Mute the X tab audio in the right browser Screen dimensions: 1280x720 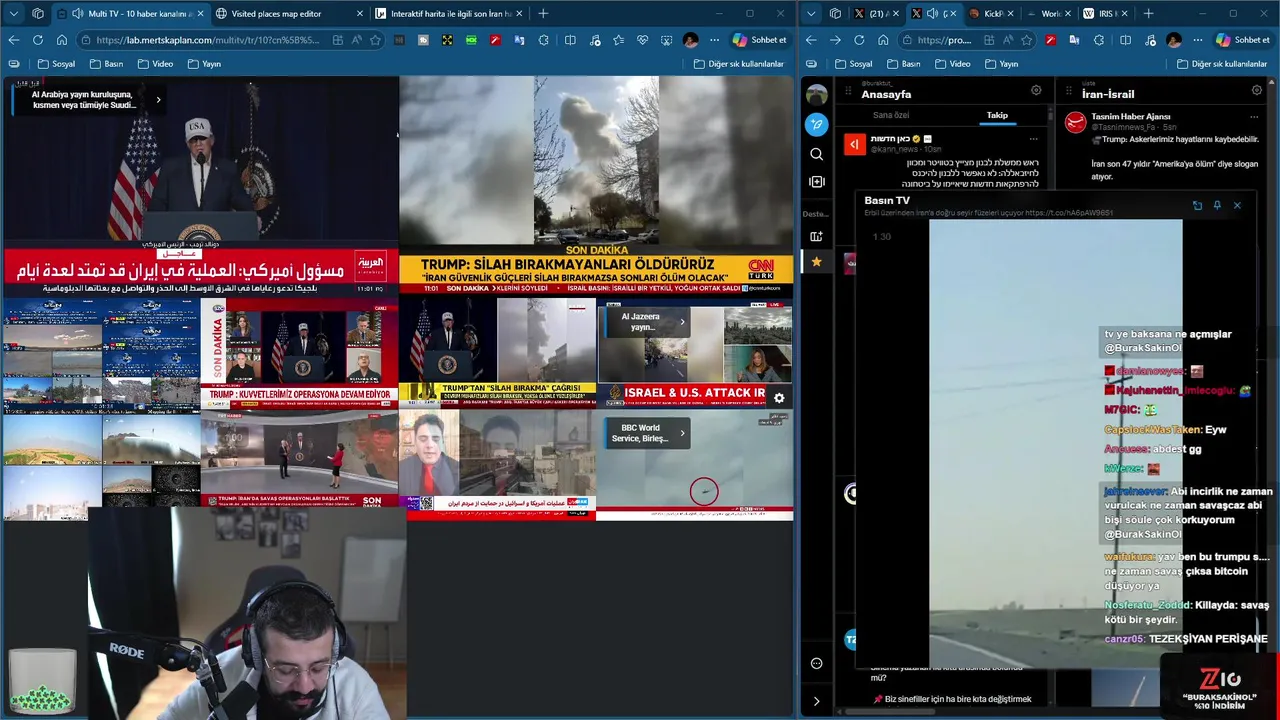point(932,14)
